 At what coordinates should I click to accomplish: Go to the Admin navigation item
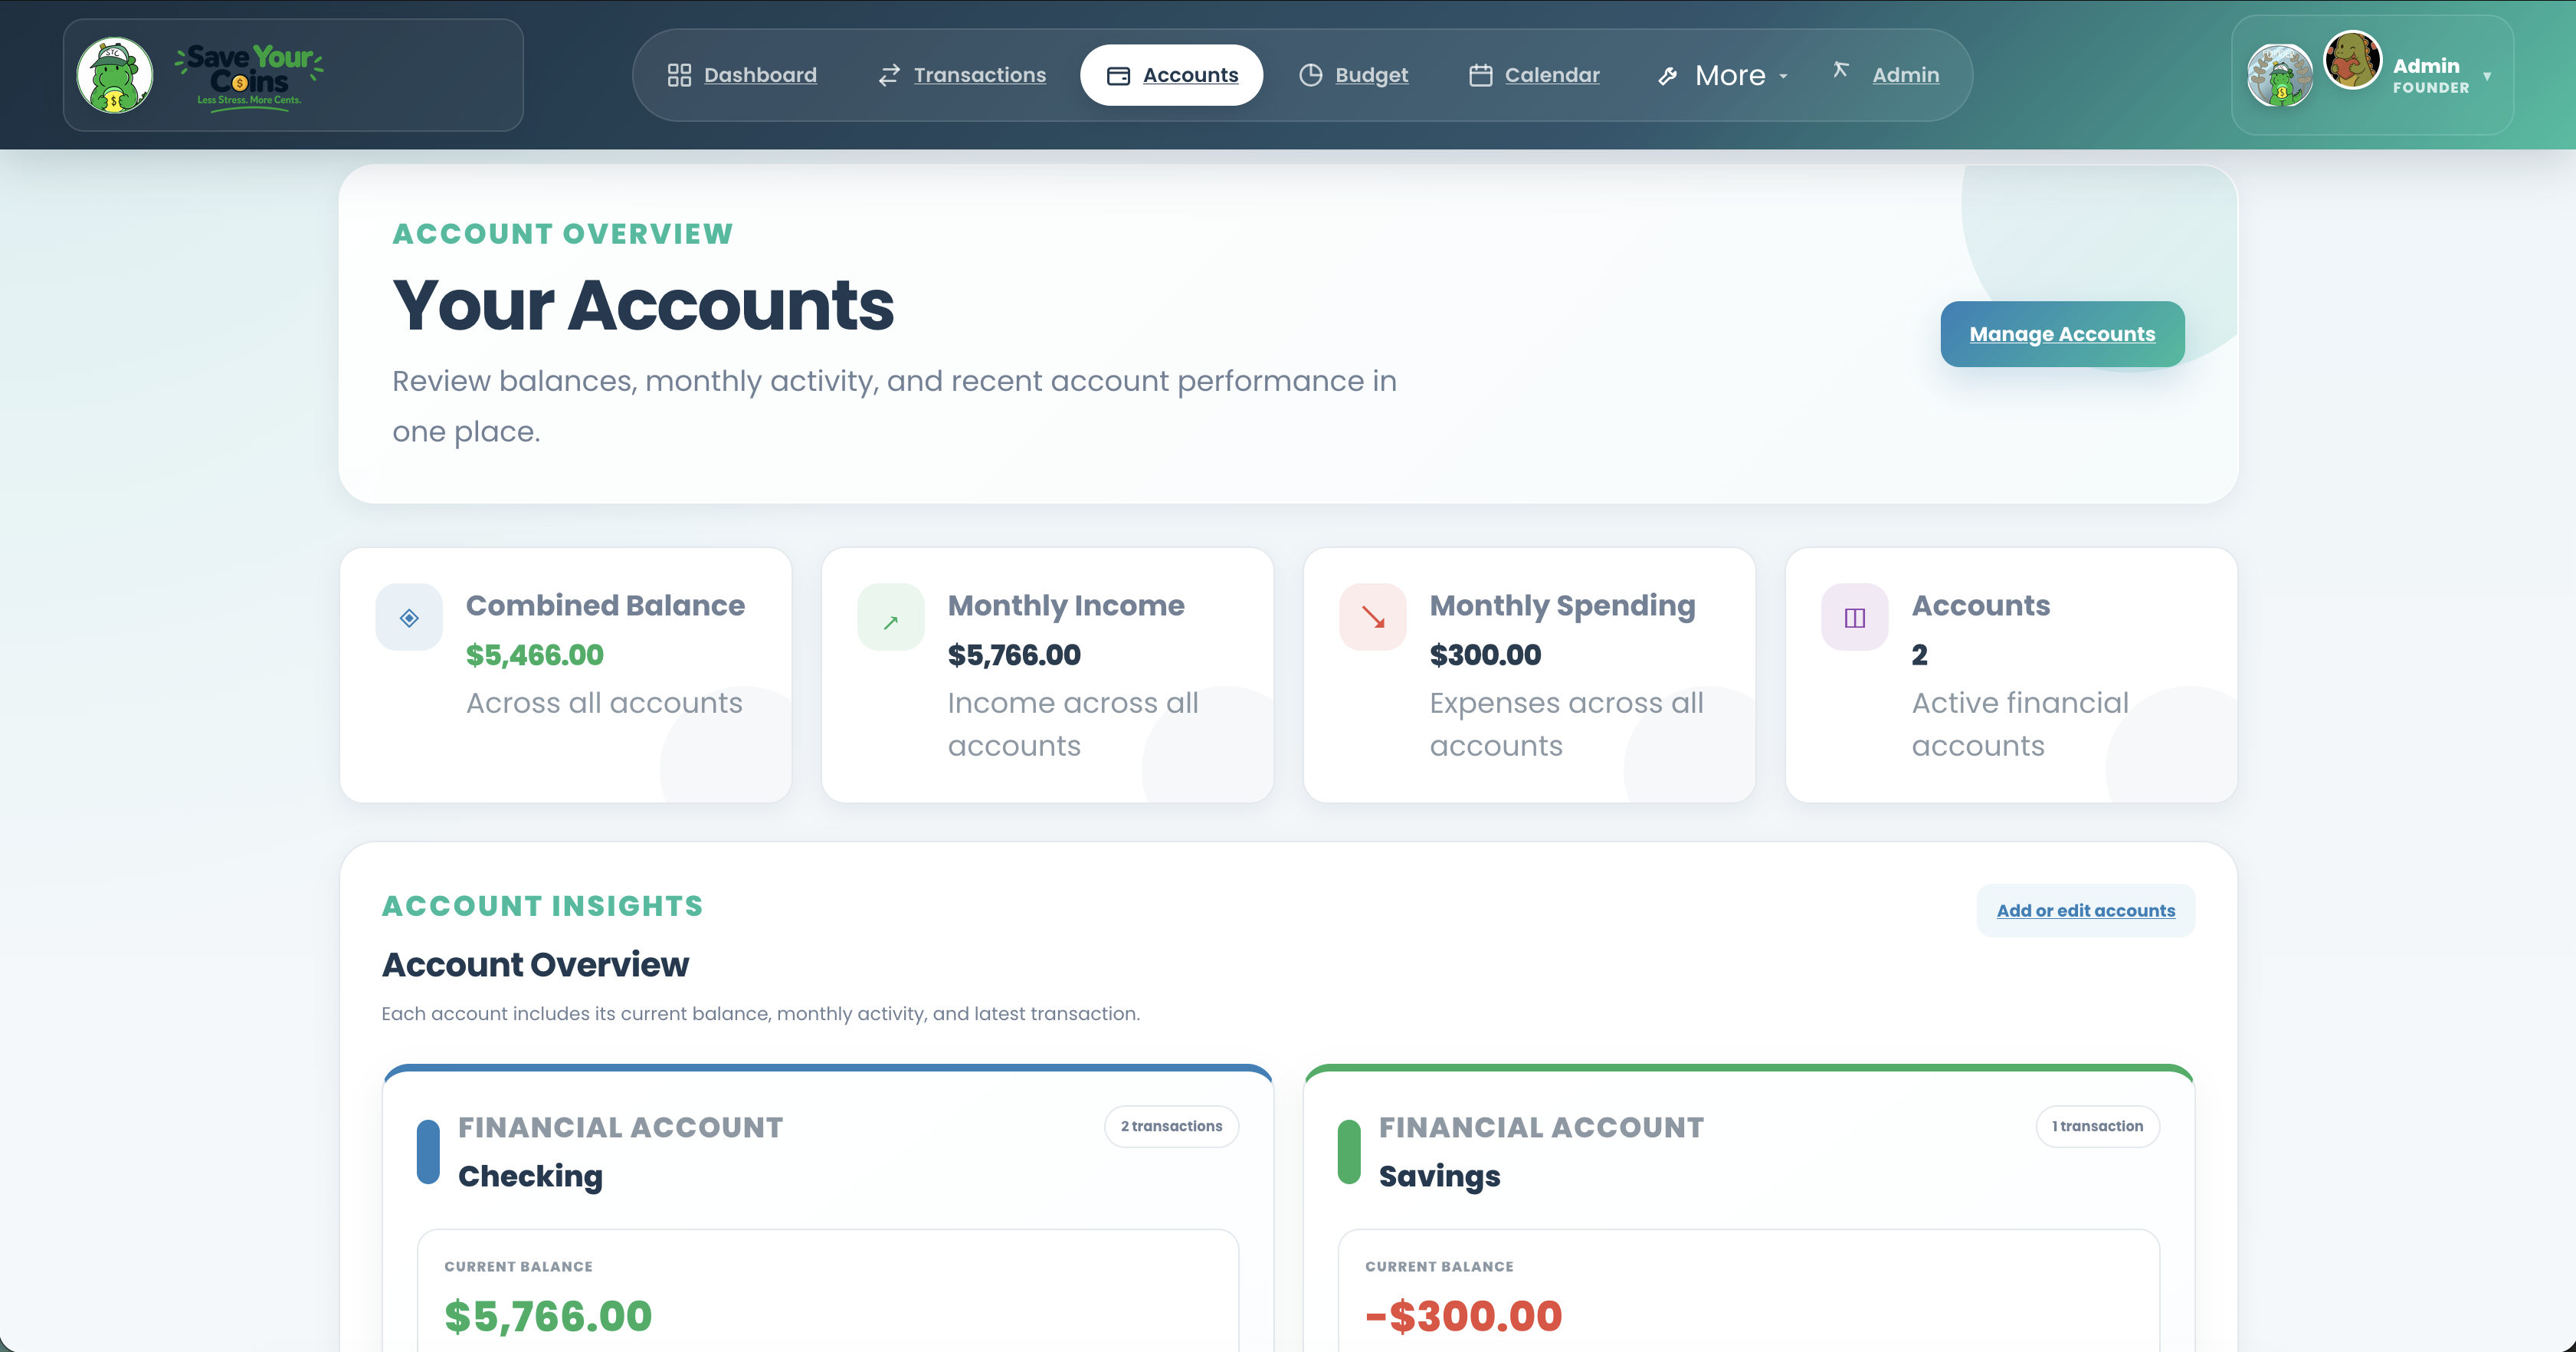[1905, 75]
